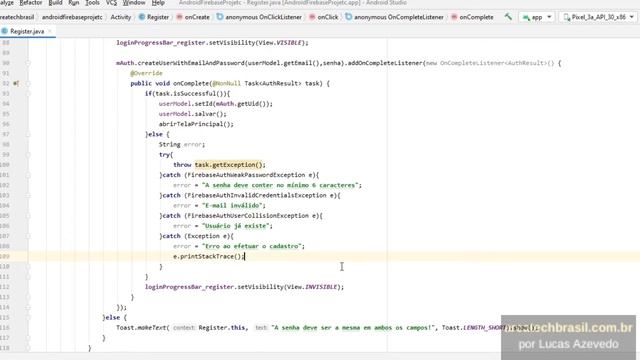Click the highlighted task.getException() call
This screenshot has height=360, width=640.
click(228, 165)
